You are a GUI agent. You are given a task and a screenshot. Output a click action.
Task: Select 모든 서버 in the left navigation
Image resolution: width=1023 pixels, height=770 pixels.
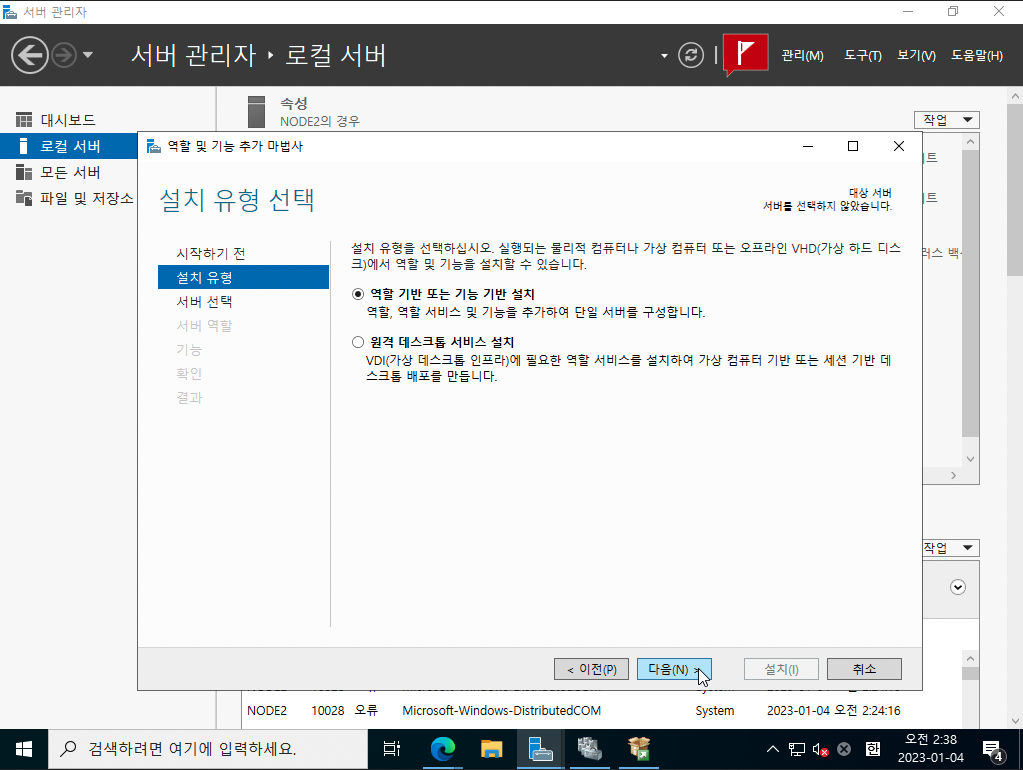(x=69, y=172)
